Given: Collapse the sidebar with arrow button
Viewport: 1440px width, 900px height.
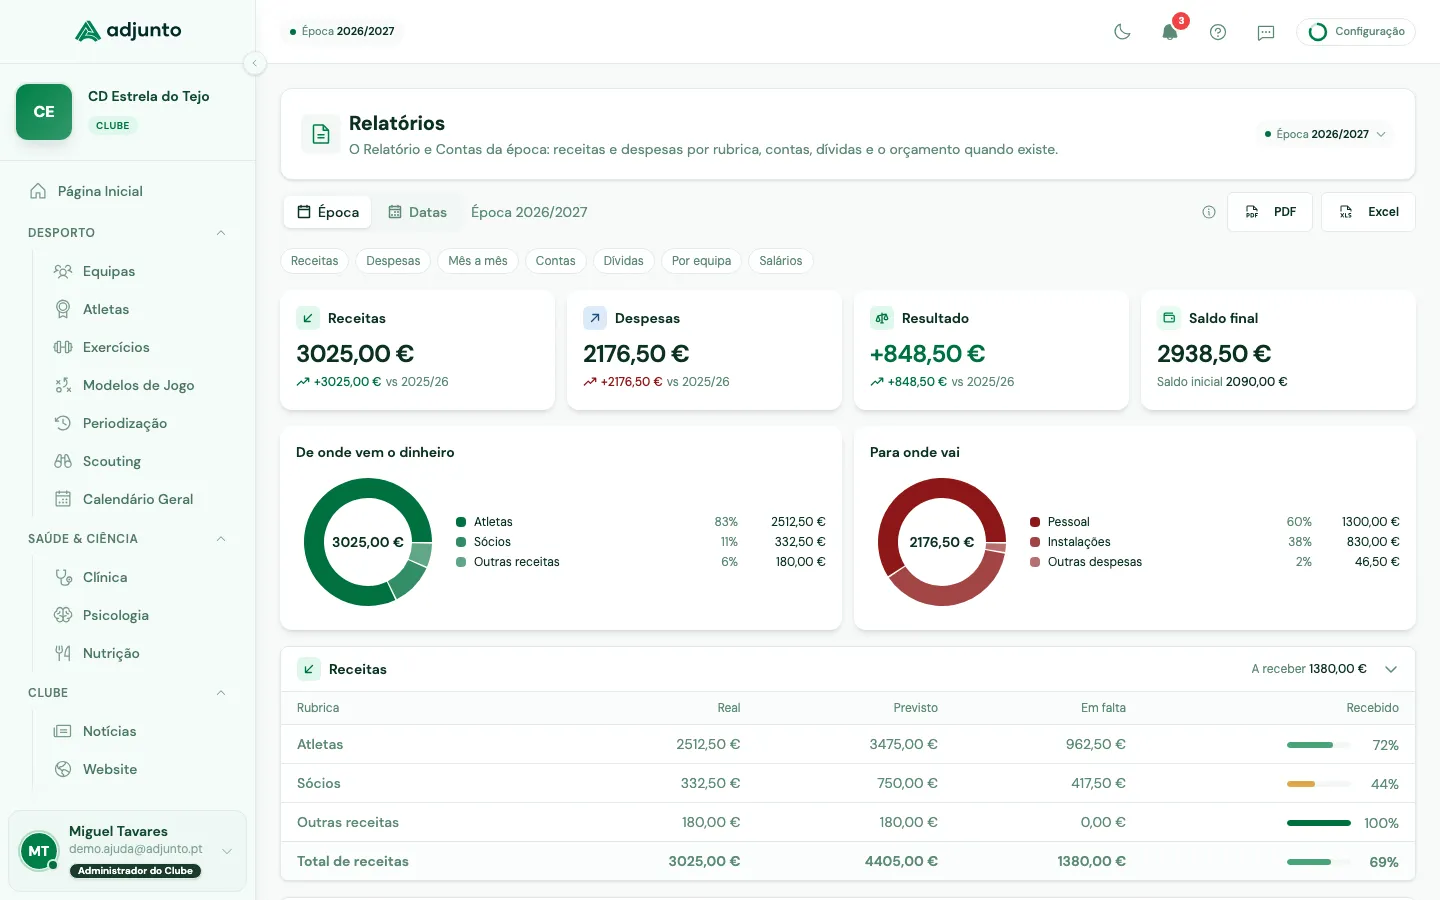Looking at the screenshot, I should (255, 63).
